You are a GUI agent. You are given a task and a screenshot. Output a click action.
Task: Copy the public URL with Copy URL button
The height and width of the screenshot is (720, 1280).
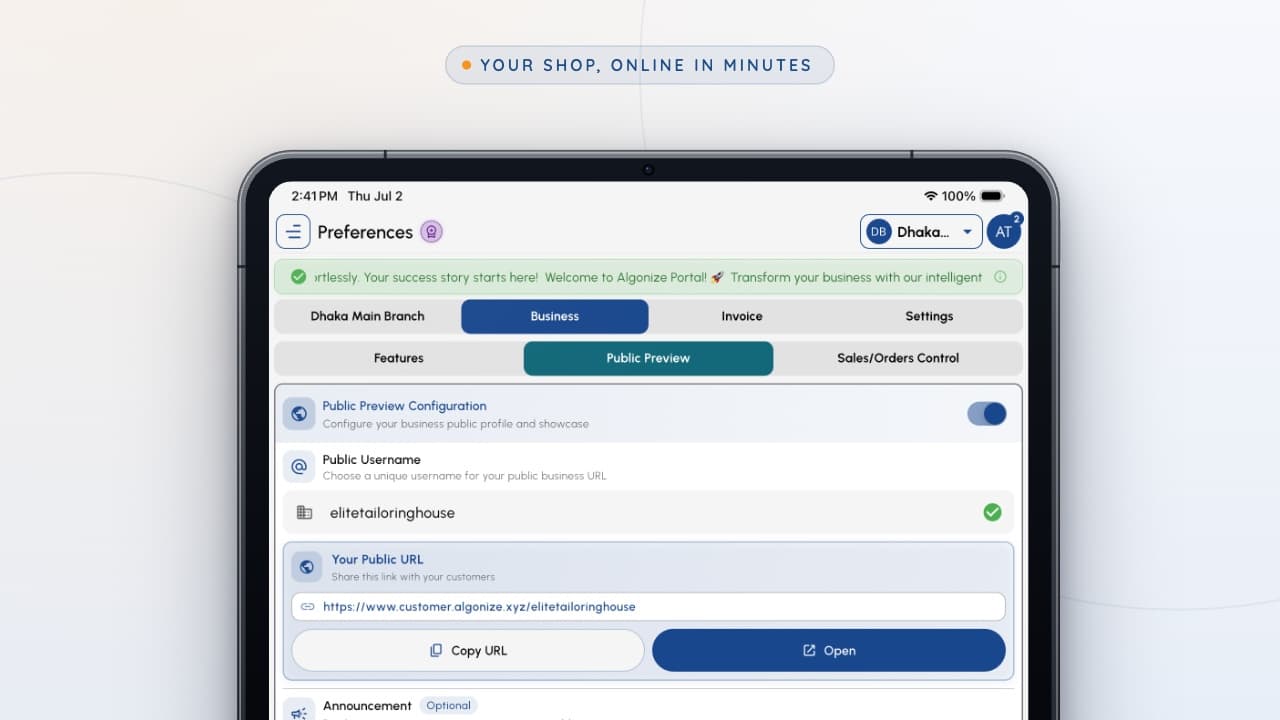pyautogui.click(x=468, y=650)
